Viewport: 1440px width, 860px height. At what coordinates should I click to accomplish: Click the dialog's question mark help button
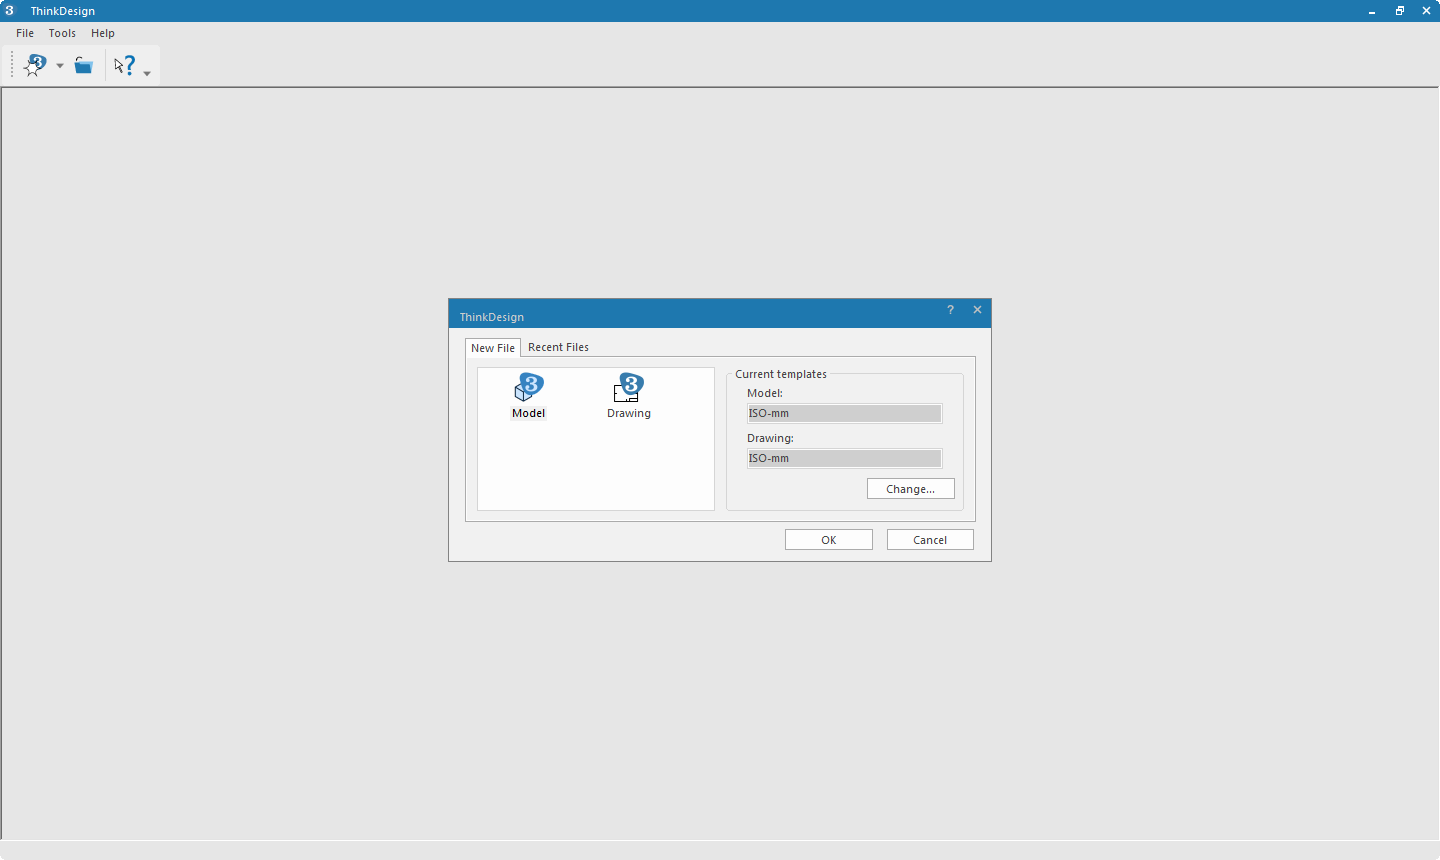click(x=950, y=310)
